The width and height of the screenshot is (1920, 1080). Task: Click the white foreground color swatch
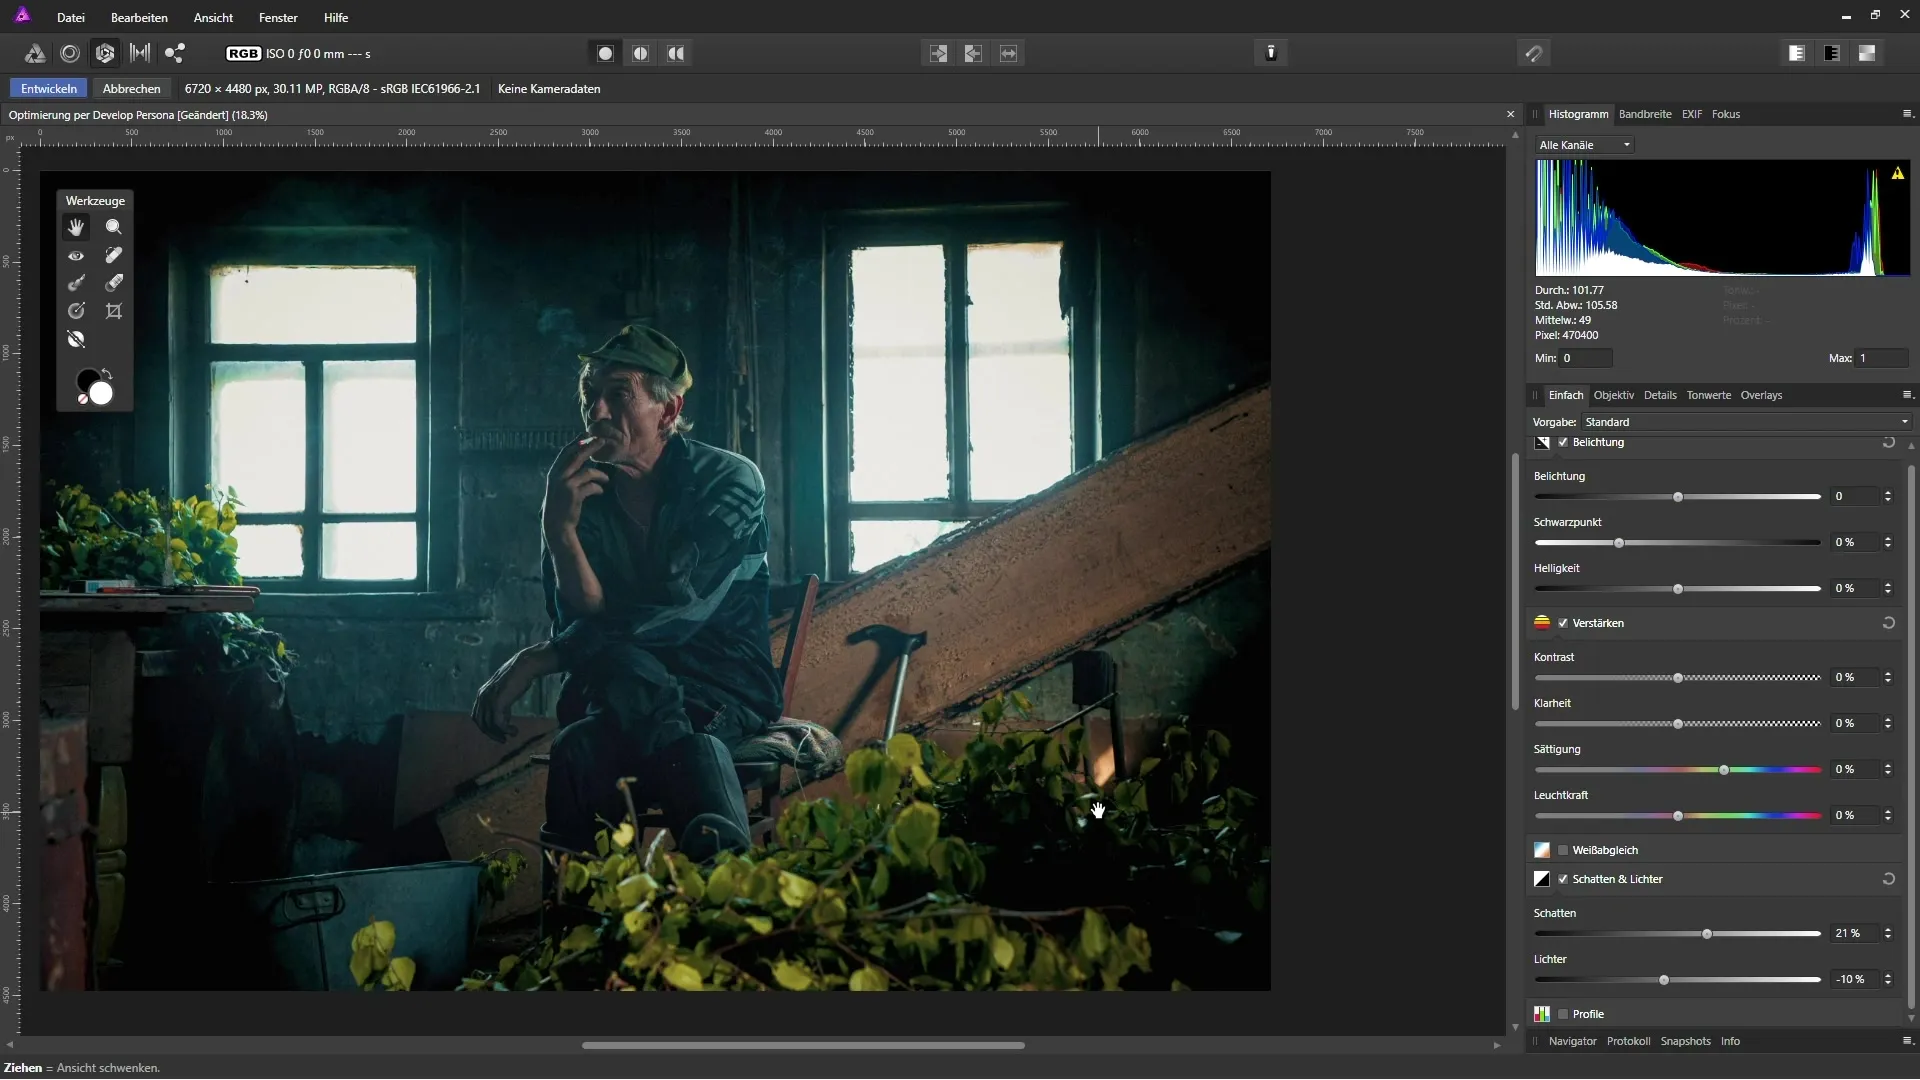[x=101, y=394]
